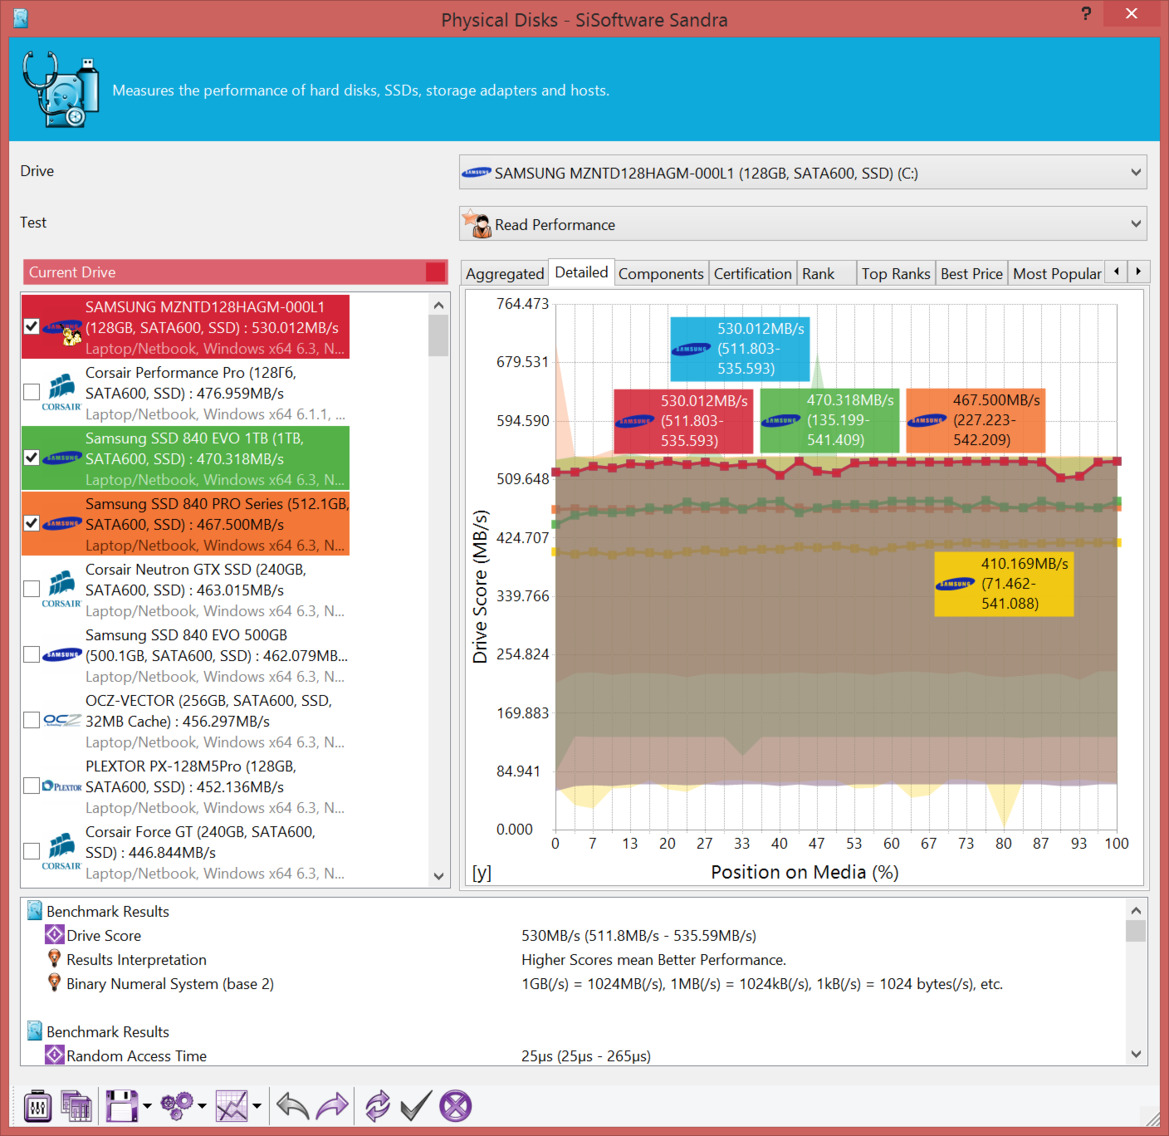Viewport: 1169px width, 1136px height.
Task: Click the results panel scroll-up arrow
Action: click(1135, 910)
